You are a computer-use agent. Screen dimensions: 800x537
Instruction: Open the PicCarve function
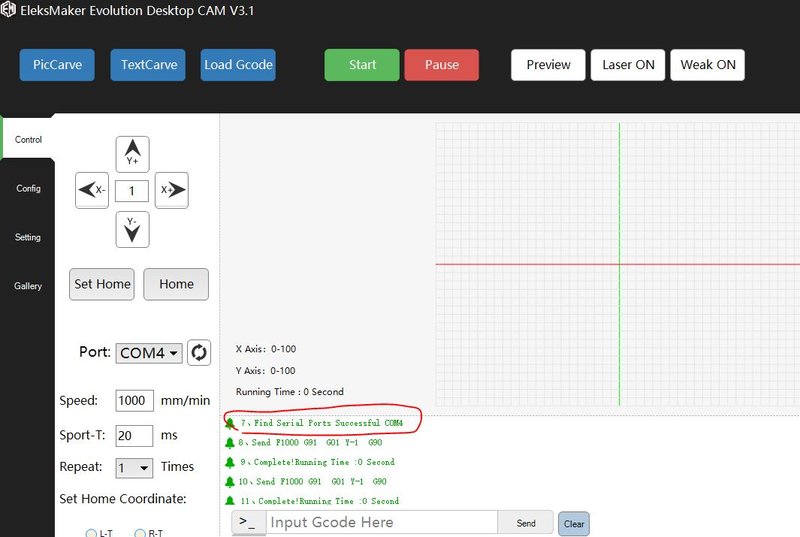57,65
